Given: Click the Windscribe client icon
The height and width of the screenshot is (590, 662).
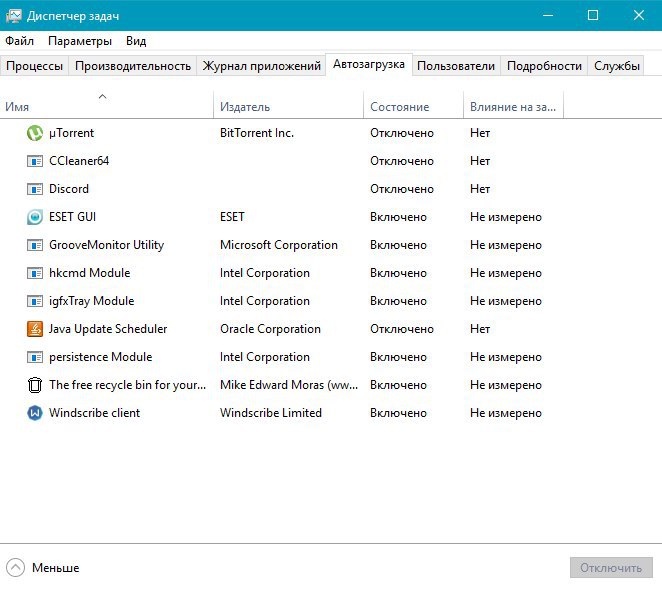Looking at the screenshot, I should pos(35,413).
